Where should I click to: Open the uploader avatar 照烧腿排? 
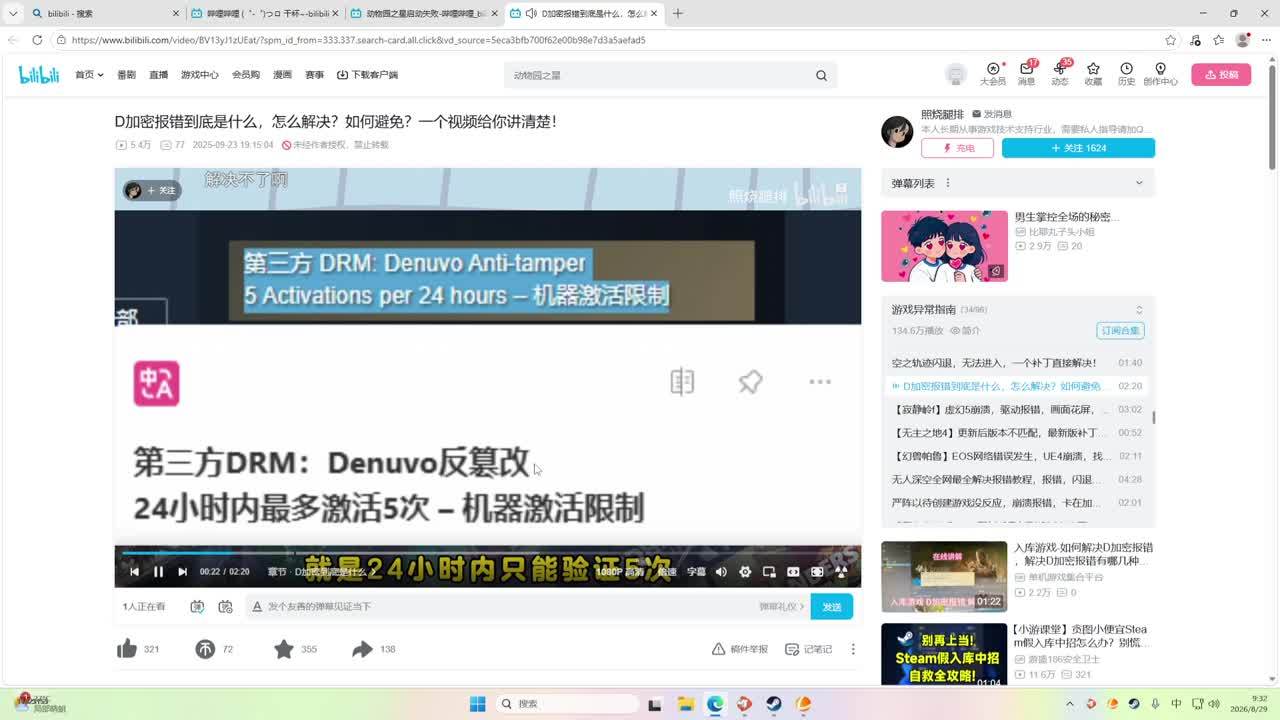tap(897, 131)
